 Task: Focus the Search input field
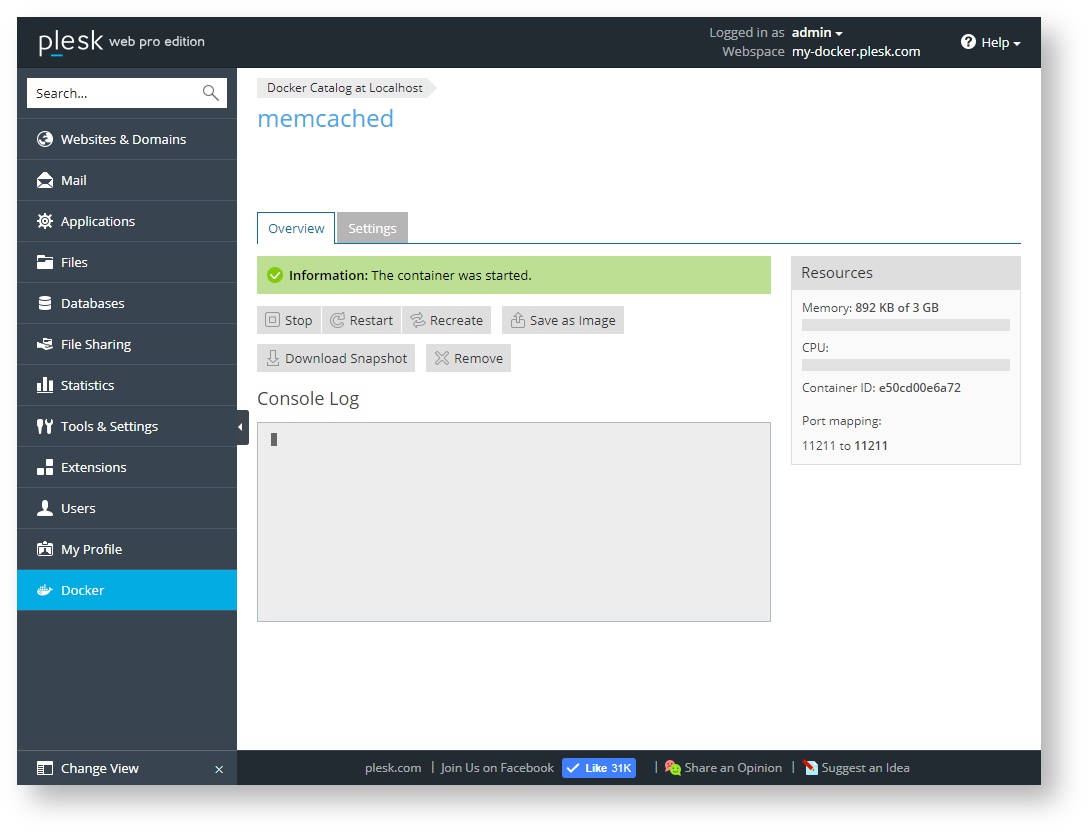pos(112,93)
